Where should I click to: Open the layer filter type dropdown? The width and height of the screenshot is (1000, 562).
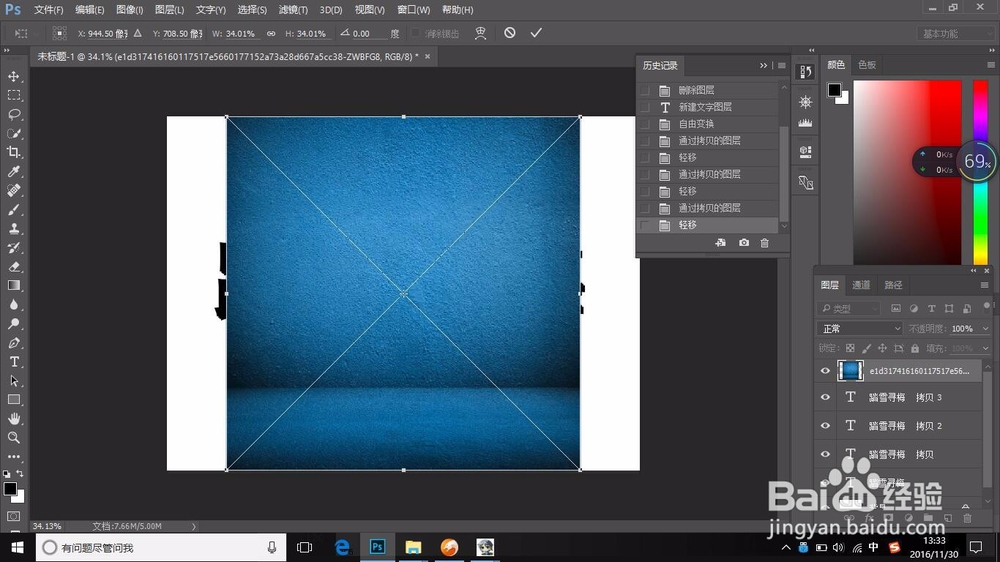[x=849, y=309]
